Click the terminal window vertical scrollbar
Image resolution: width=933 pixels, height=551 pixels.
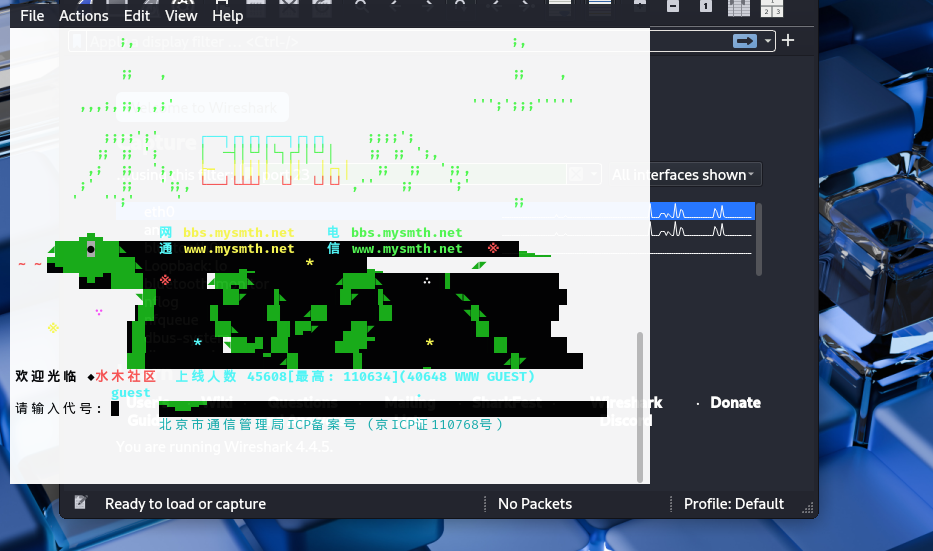point(640,407)
